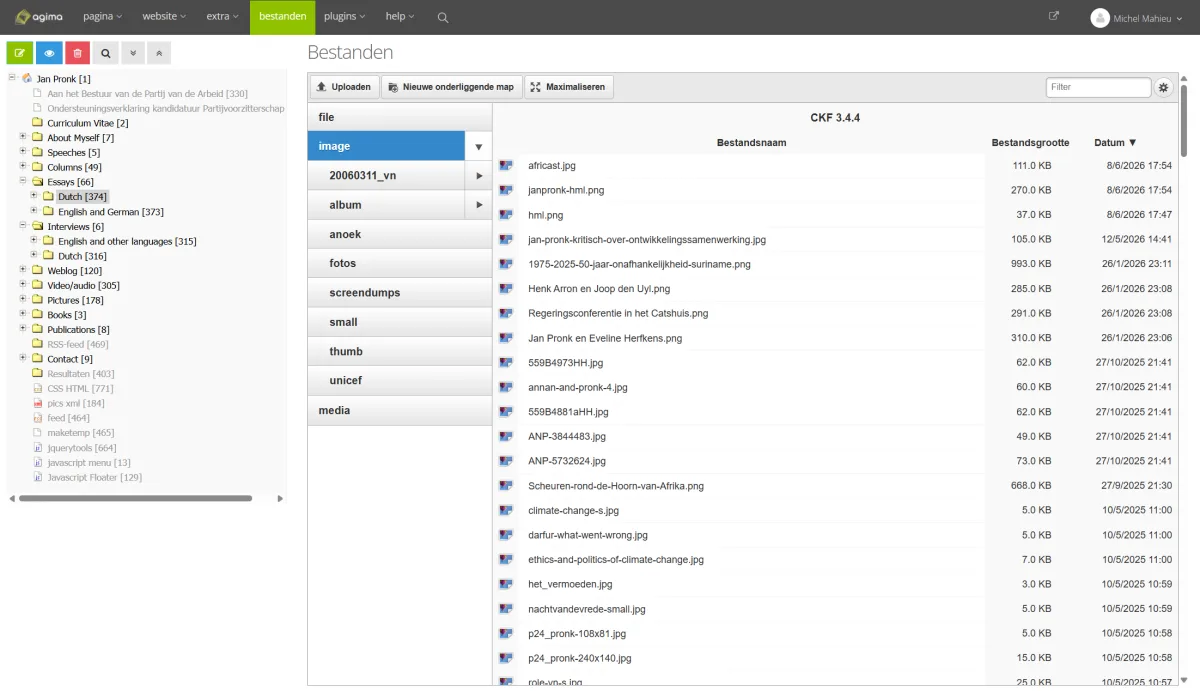Expand the Video/audio tree node
Viewport: 1200px width, 691px height.
tap(23, 285)
